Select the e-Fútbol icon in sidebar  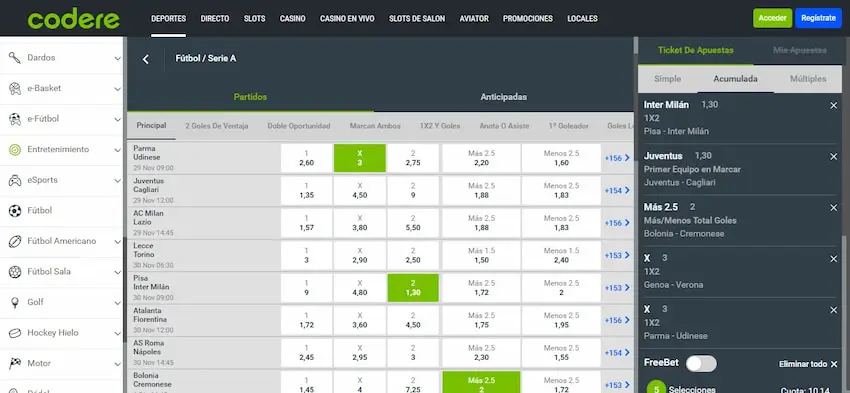click(x=15, y=119)
